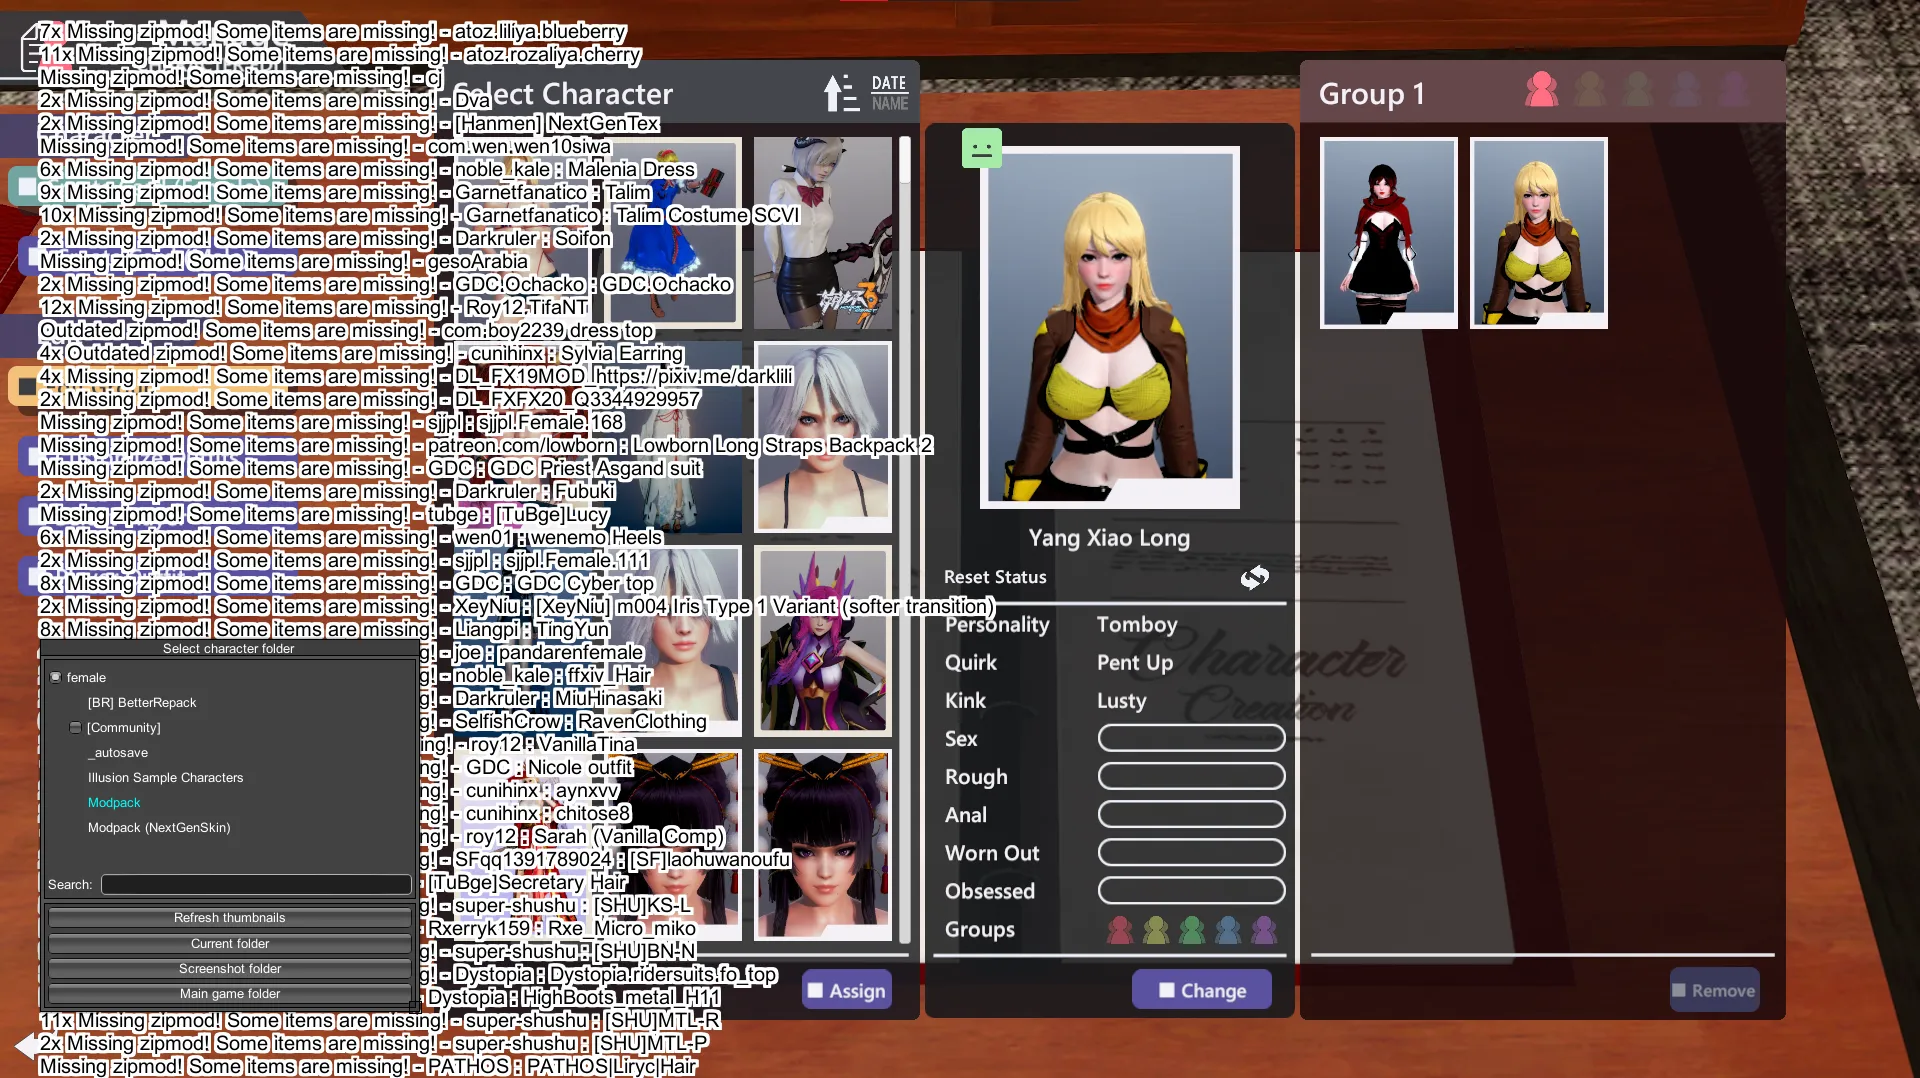Viewport: 1920px width, 1078px height.
Task: Click the Change button
Action: coord(1201,990)
